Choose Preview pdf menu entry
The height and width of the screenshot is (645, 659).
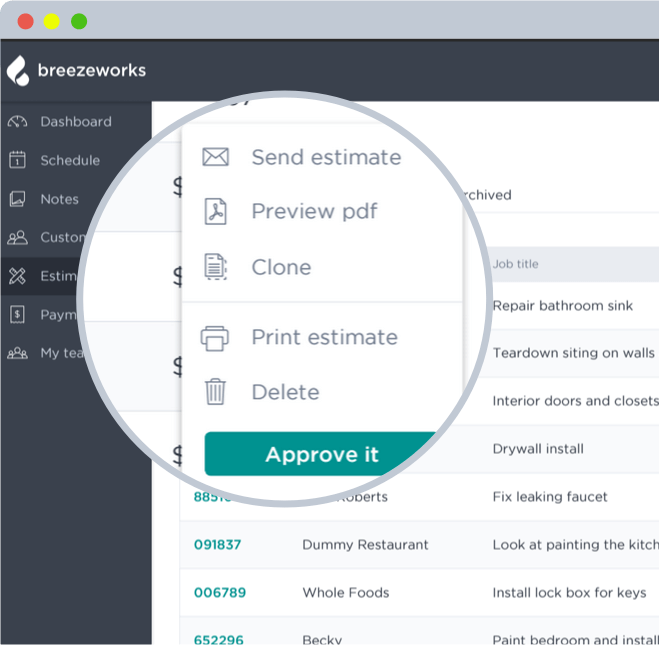point(314,211)
